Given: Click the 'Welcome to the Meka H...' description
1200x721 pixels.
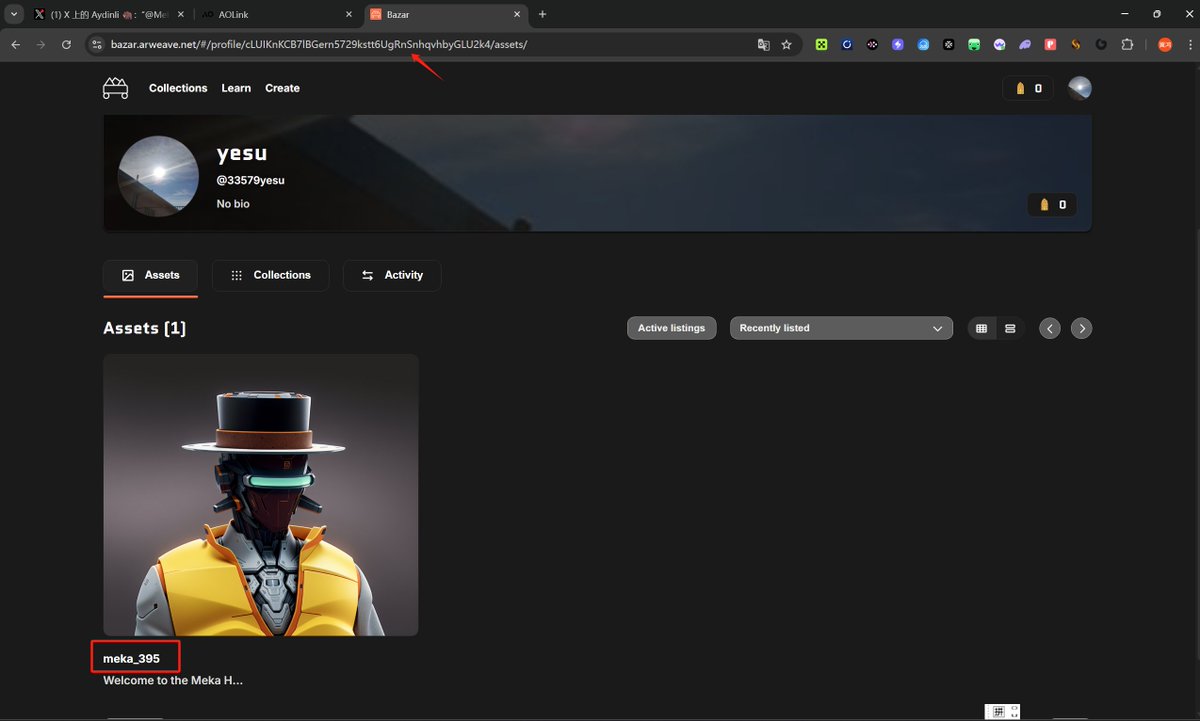Looking at the screenshot, I should pyautogui.click(x=173, y=680).
